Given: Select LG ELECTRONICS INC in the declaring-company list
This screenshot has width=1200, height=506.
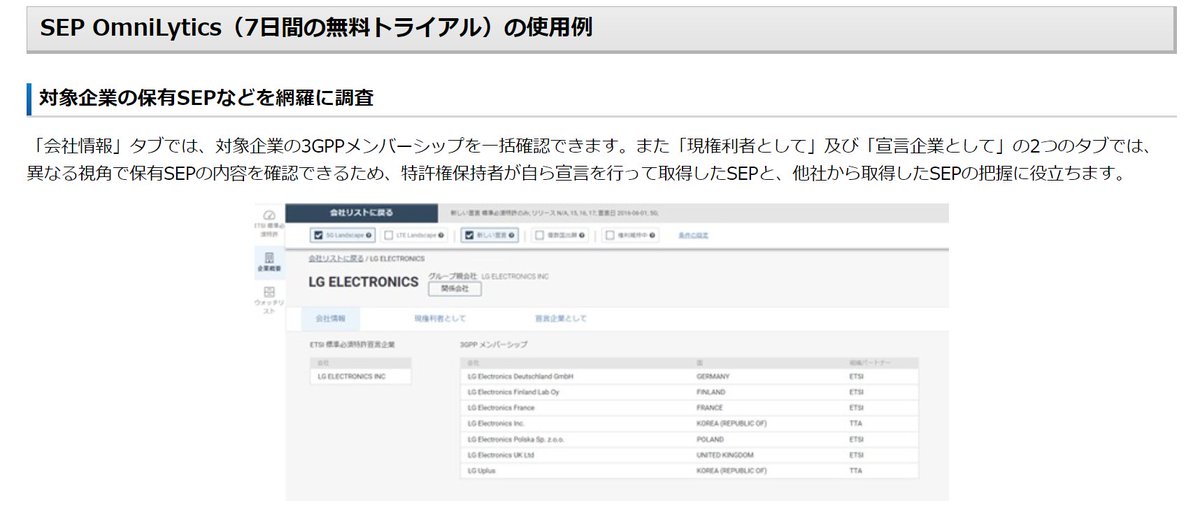Looking at the screenshot, I should pos(360,376).
